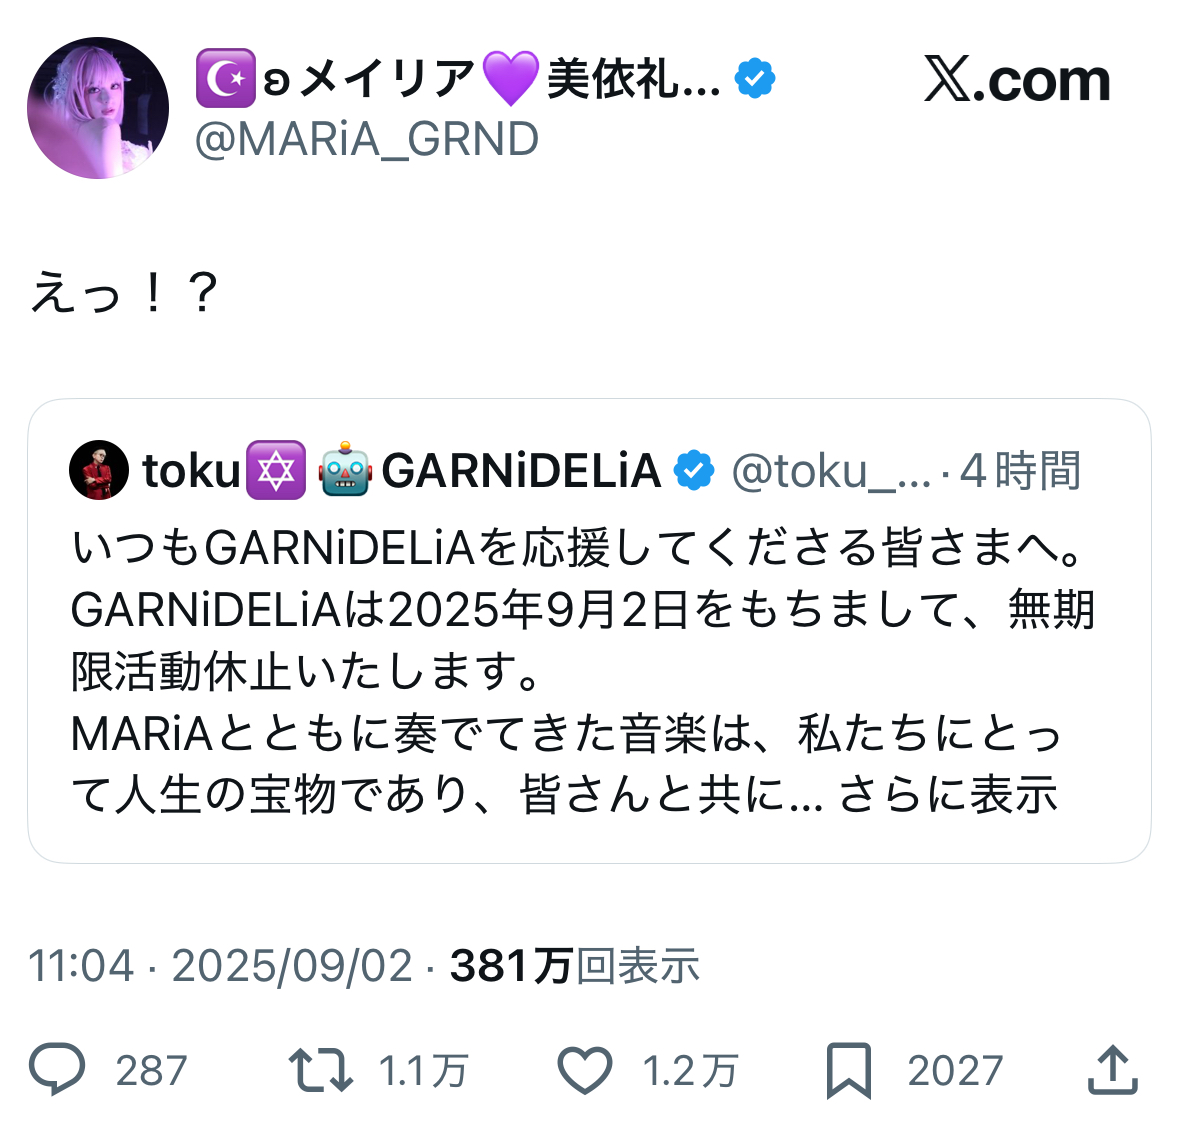Viewport: 1179px width, 1141px height.
Task: Repost this tweet via retweet icon
Action: pyautogui.click(x=320, y=1070)
